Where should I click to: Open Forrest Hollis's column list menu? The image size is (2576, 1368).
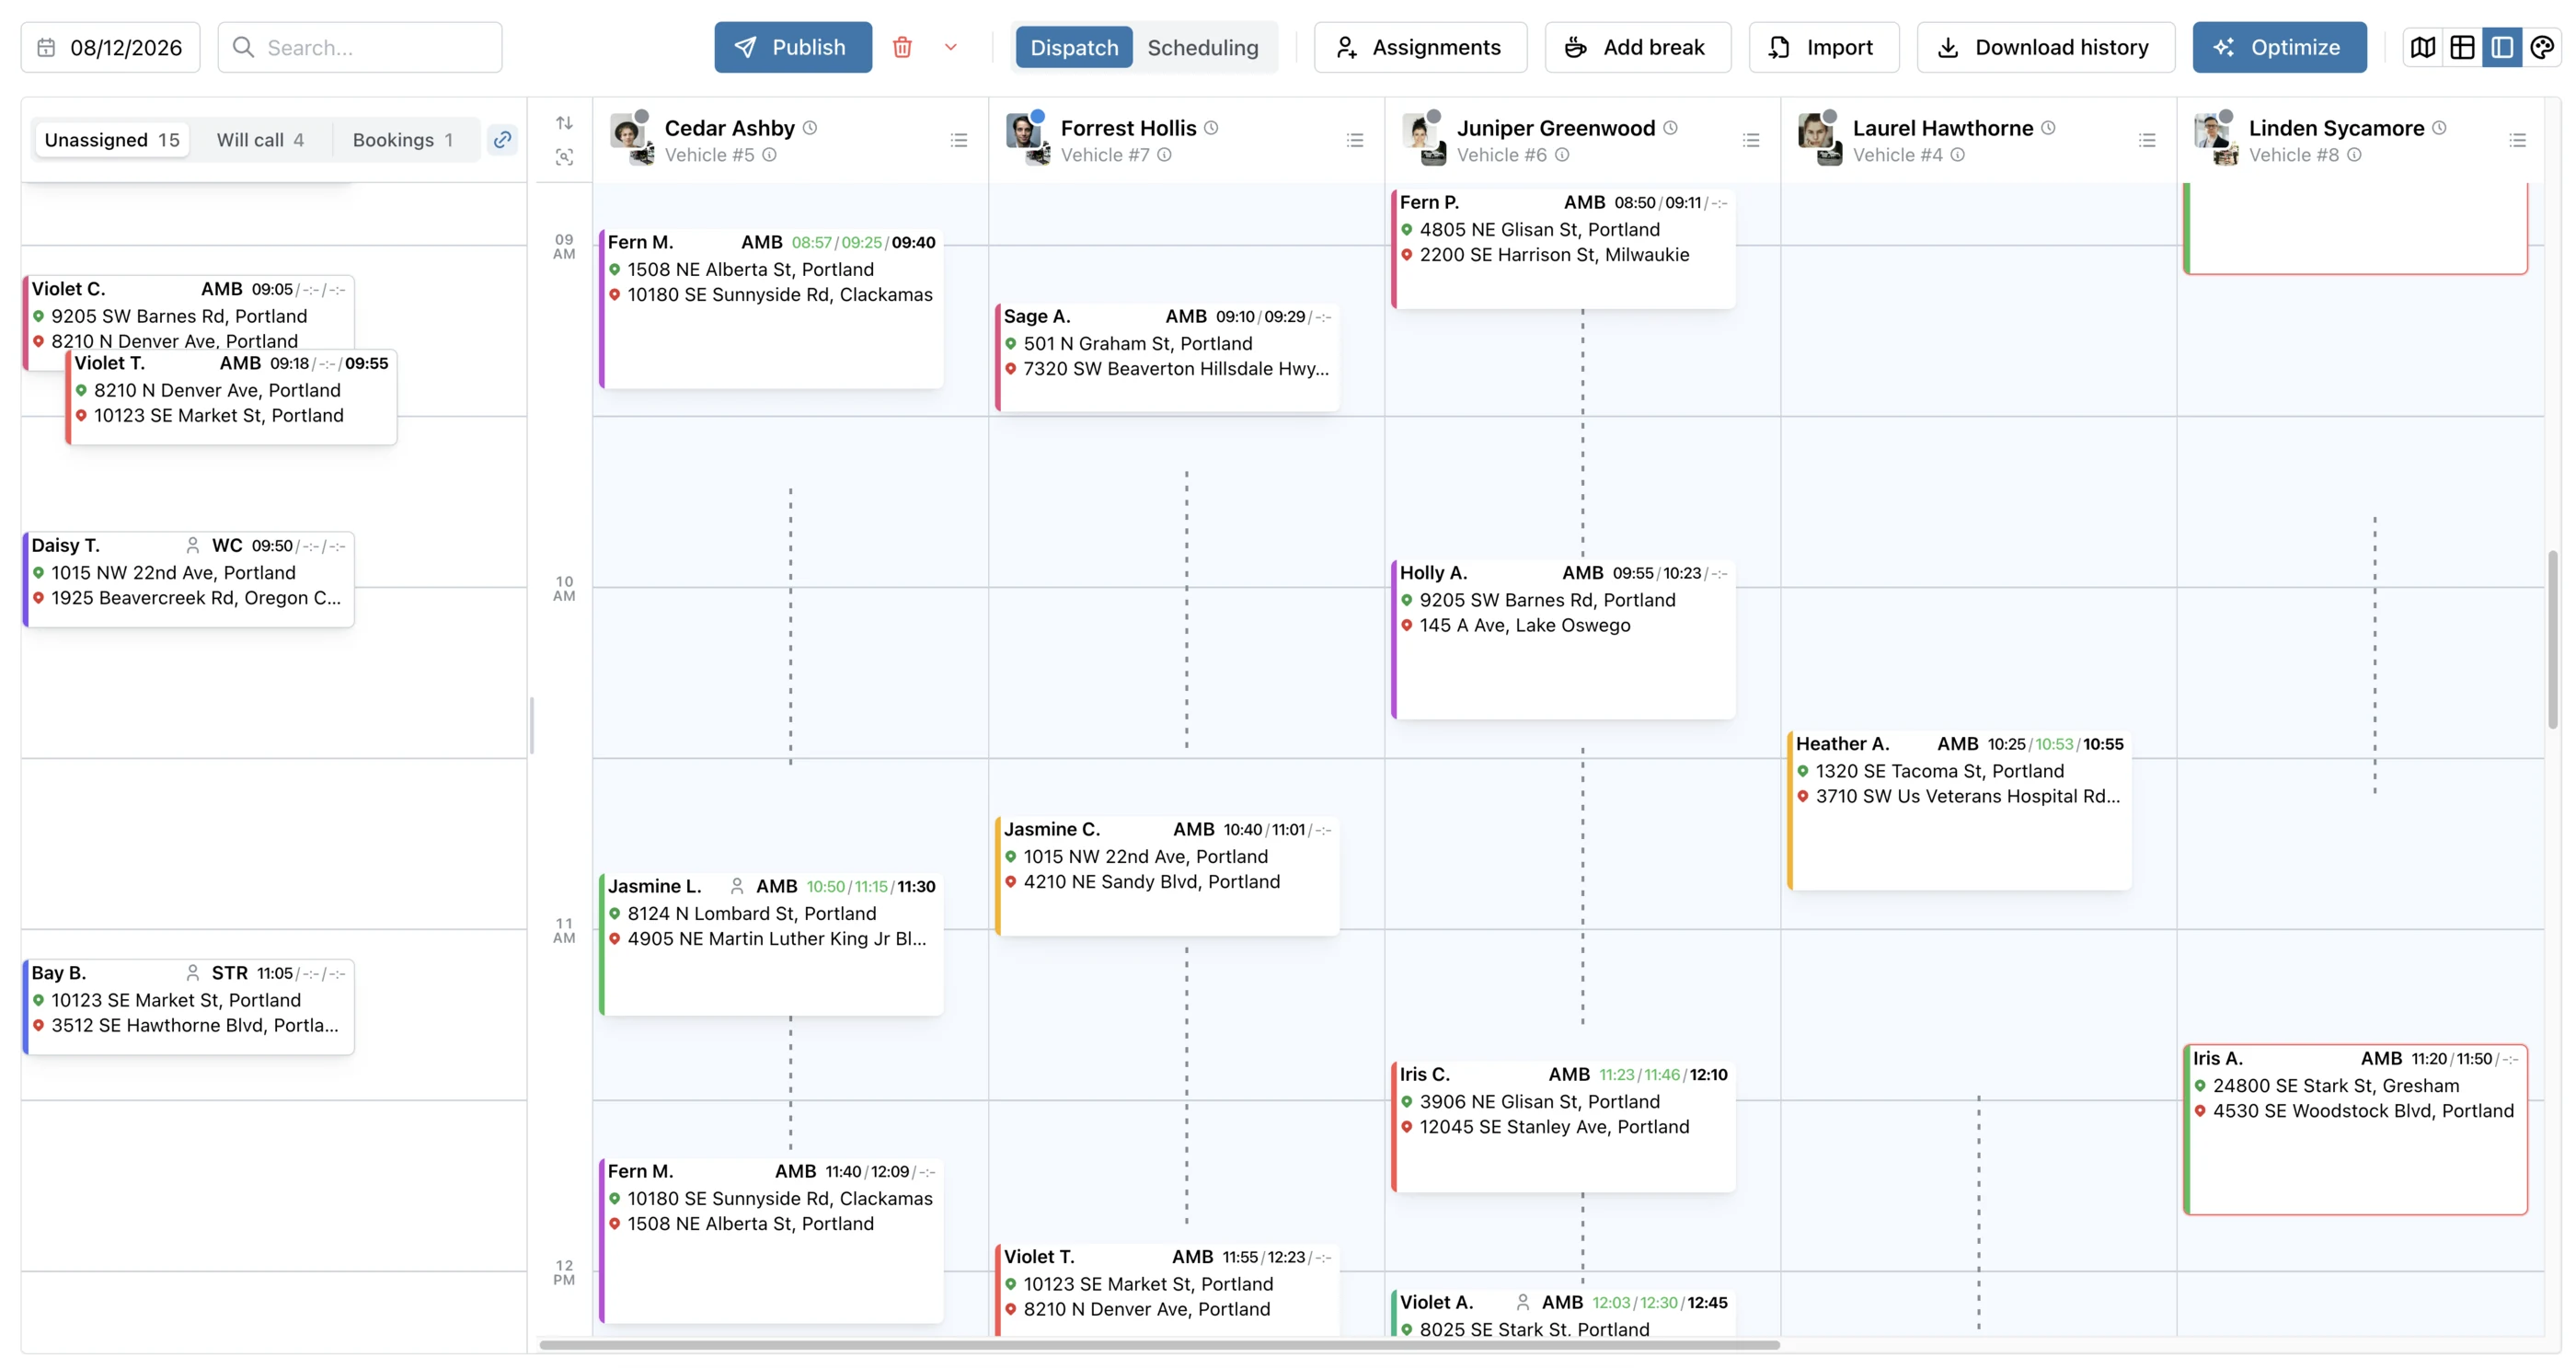click(1355, 140)
